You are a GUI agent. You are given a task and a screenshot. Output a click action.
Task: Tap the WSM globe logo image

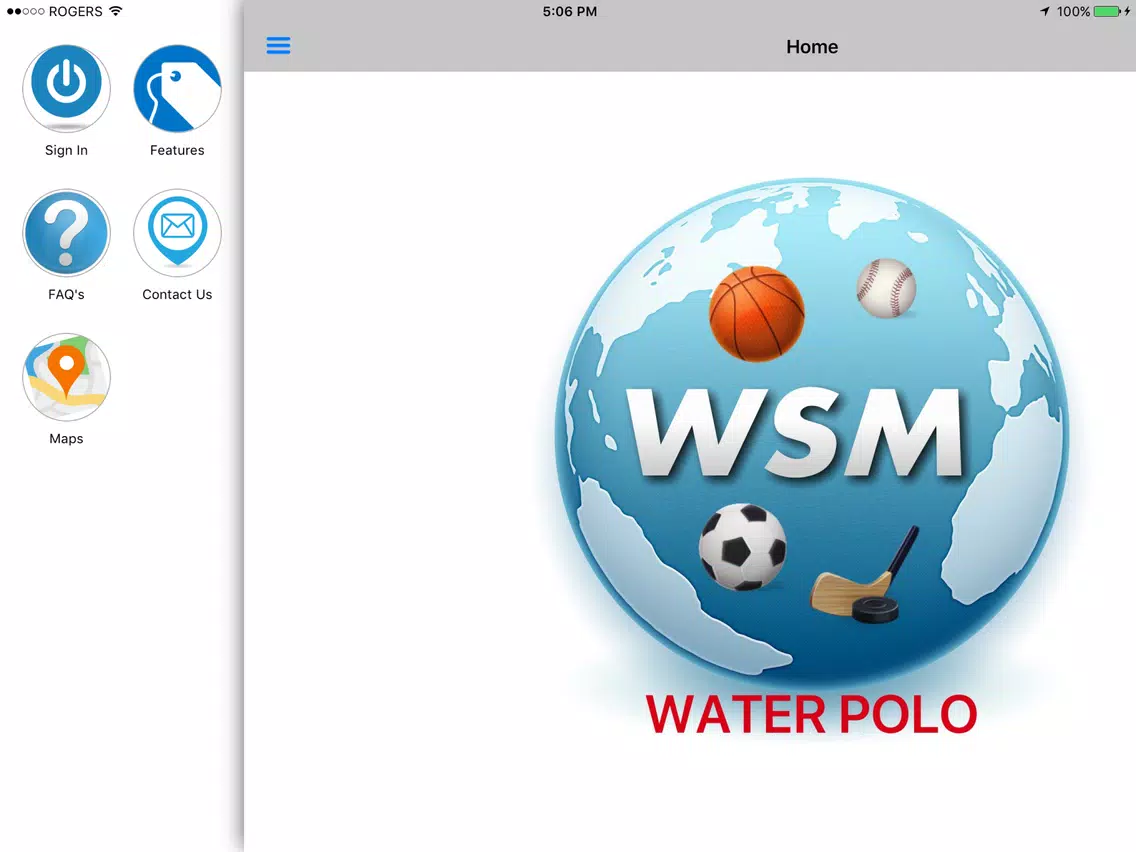click(x=811, y=435)
